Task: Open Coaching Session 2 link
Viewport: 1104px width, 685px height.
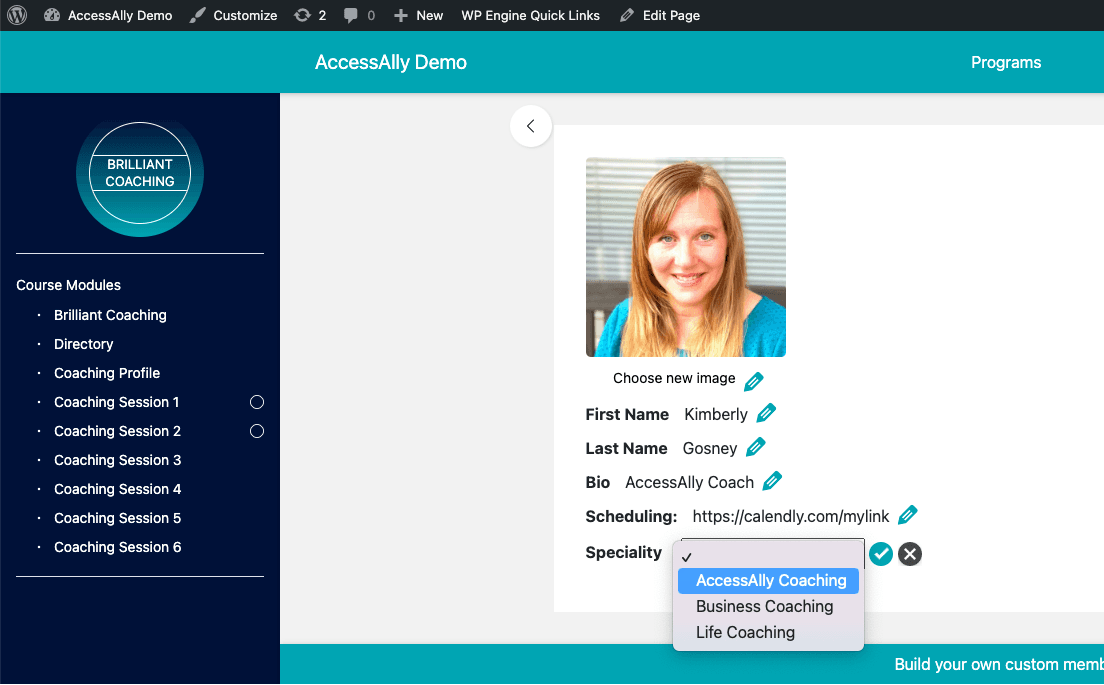Action: [x=118, y=430]
